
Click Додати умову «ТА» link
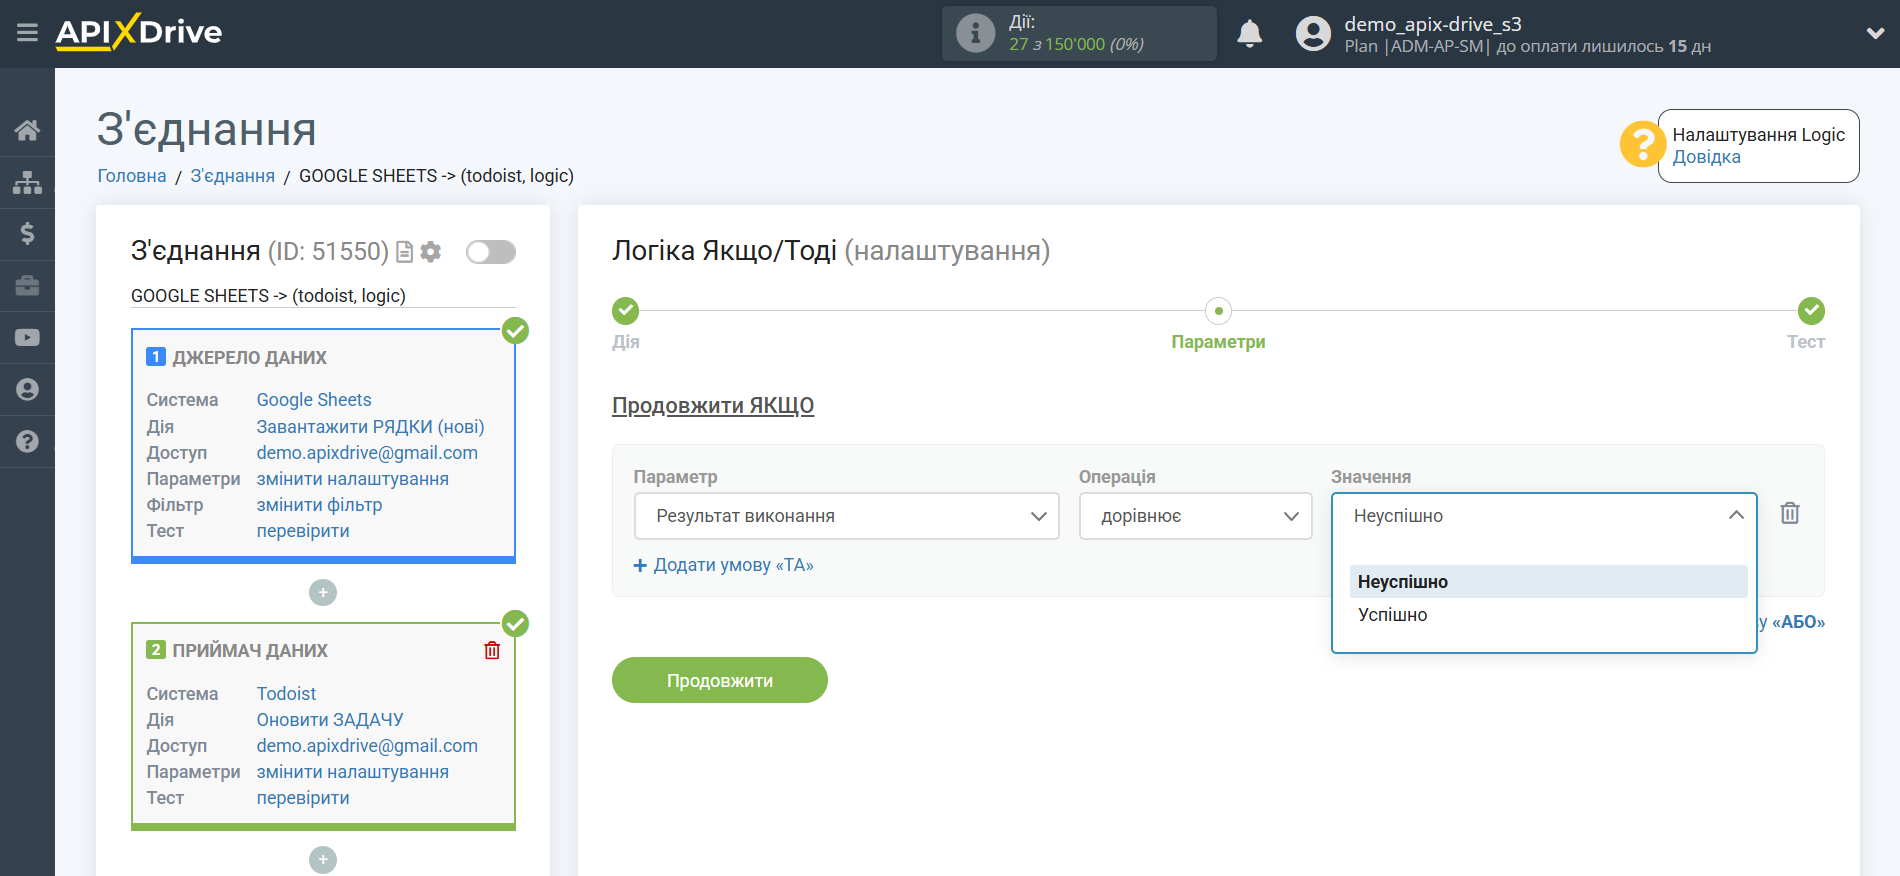tap(724, 565)
